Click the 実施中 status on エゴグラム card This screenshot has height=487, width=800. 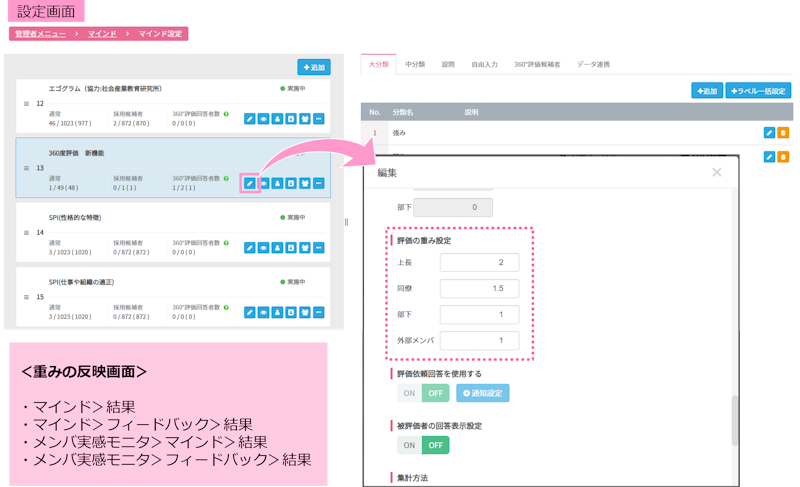[x=293, y=89]
